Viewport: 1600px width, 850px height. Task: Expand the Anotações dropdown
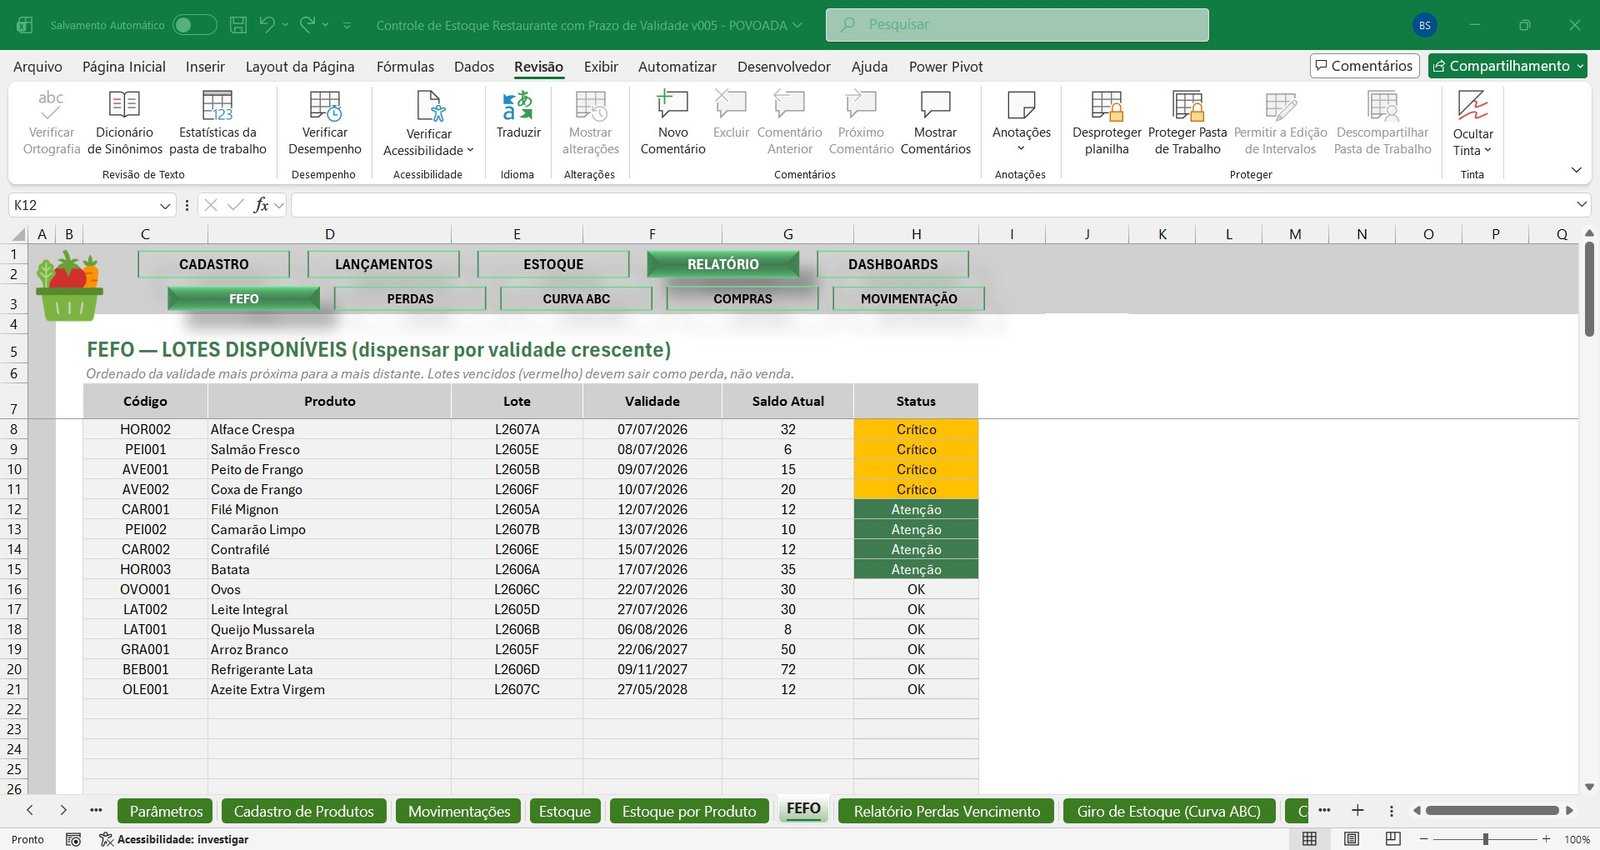pyautogui.click(x=1021, y=149)
